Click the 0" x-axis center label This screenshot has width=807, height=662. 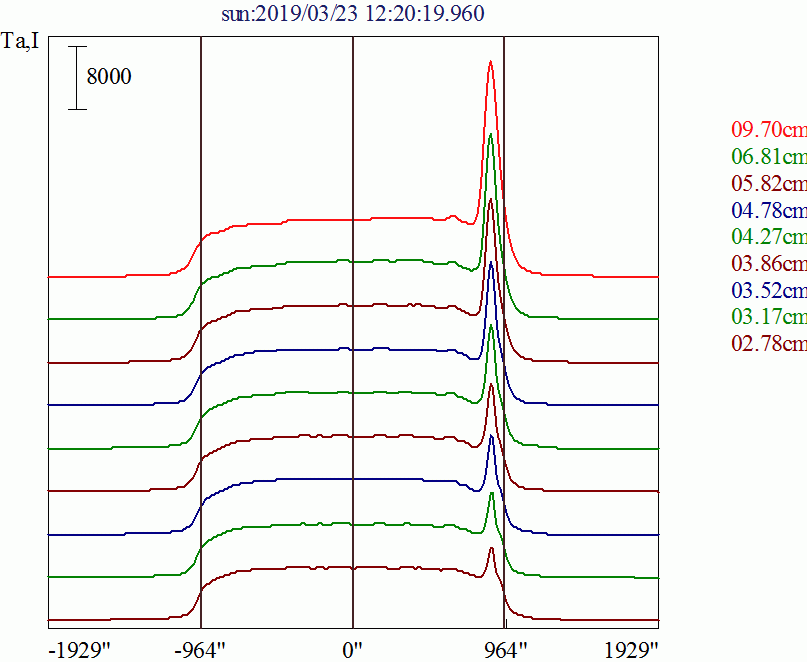click(353, 650)
